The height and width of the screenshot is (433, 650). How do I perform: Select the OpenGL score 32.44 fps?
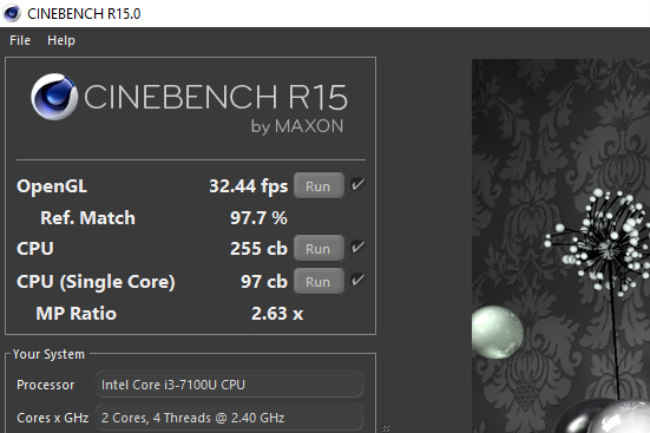point(248,186)
